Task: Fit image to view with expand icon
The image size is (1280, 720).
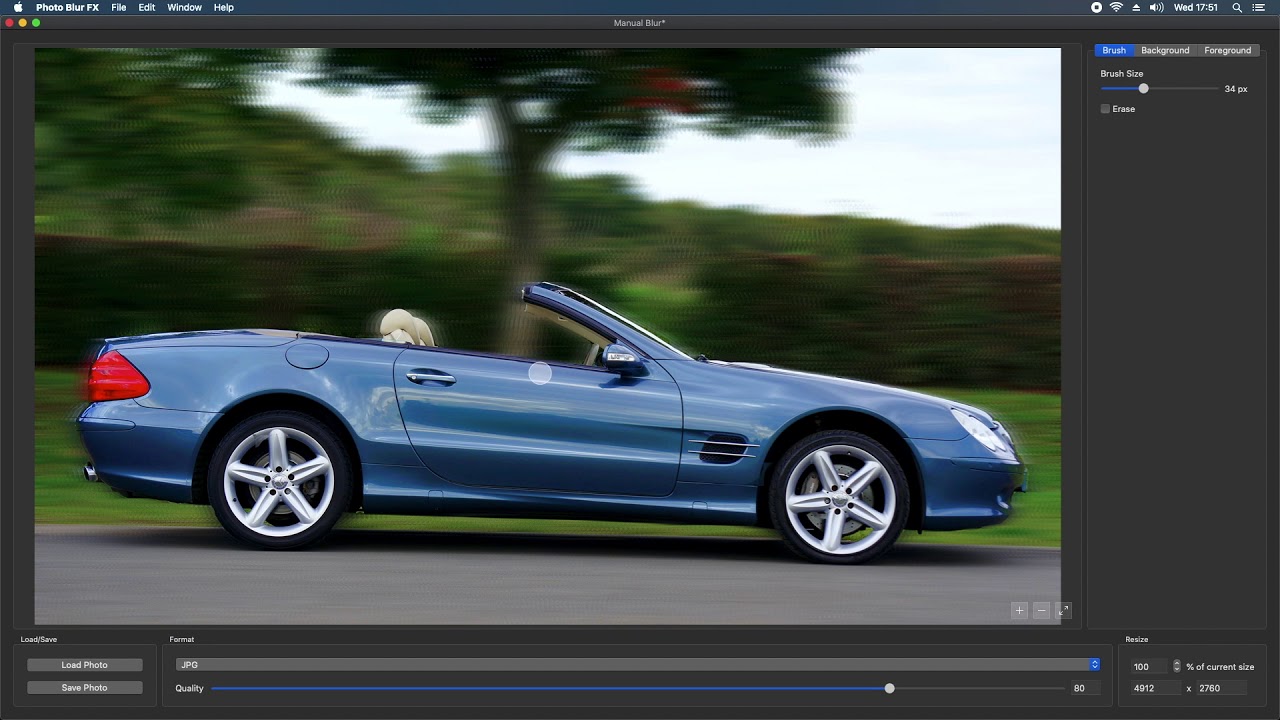Action: [1063, 610]
